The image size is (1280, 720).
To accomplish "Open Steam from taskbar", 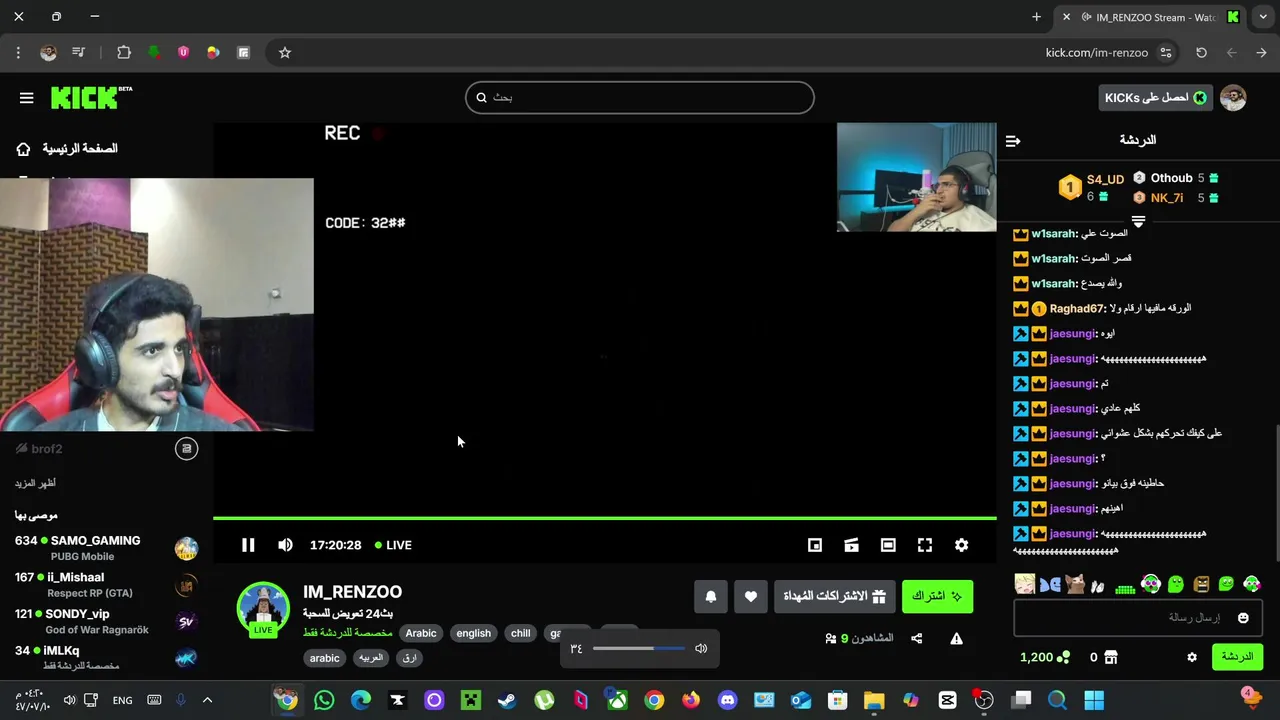I will pos(507,700).
